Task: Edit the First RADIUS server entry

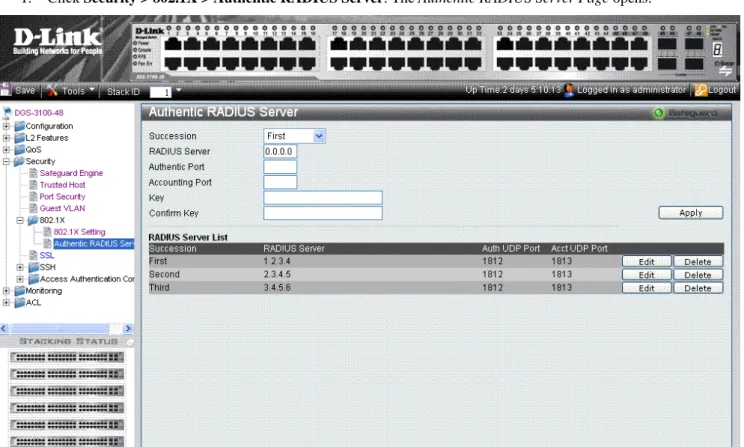Action: pos(646,261)
